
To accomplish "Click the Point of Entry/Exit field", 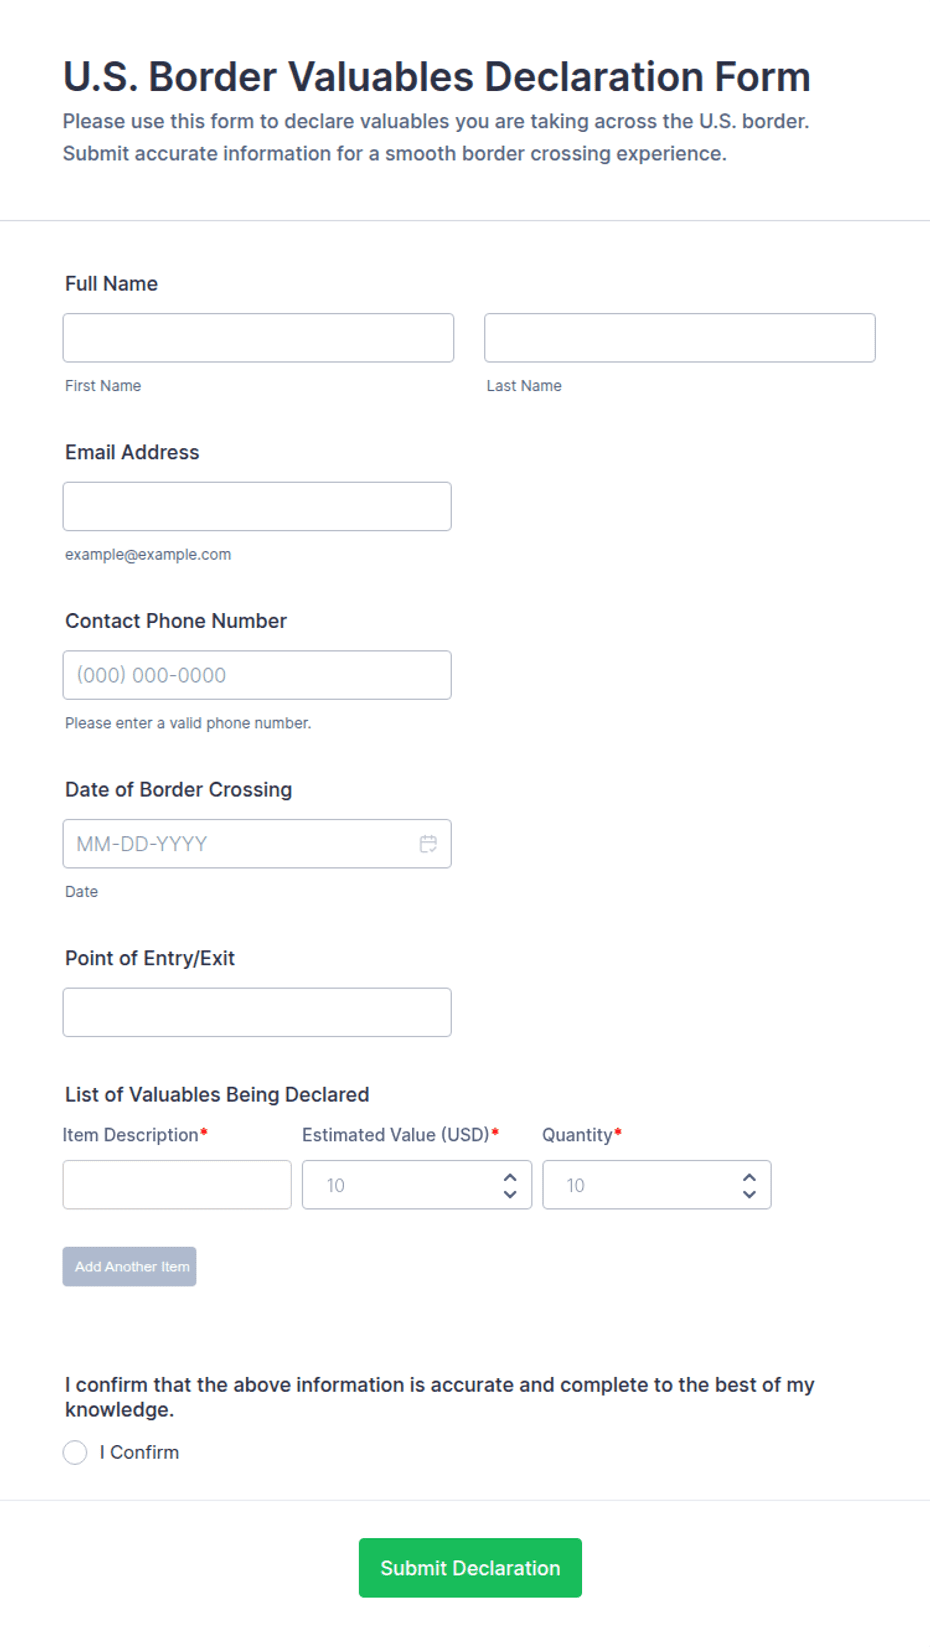I will point(257,1012).
